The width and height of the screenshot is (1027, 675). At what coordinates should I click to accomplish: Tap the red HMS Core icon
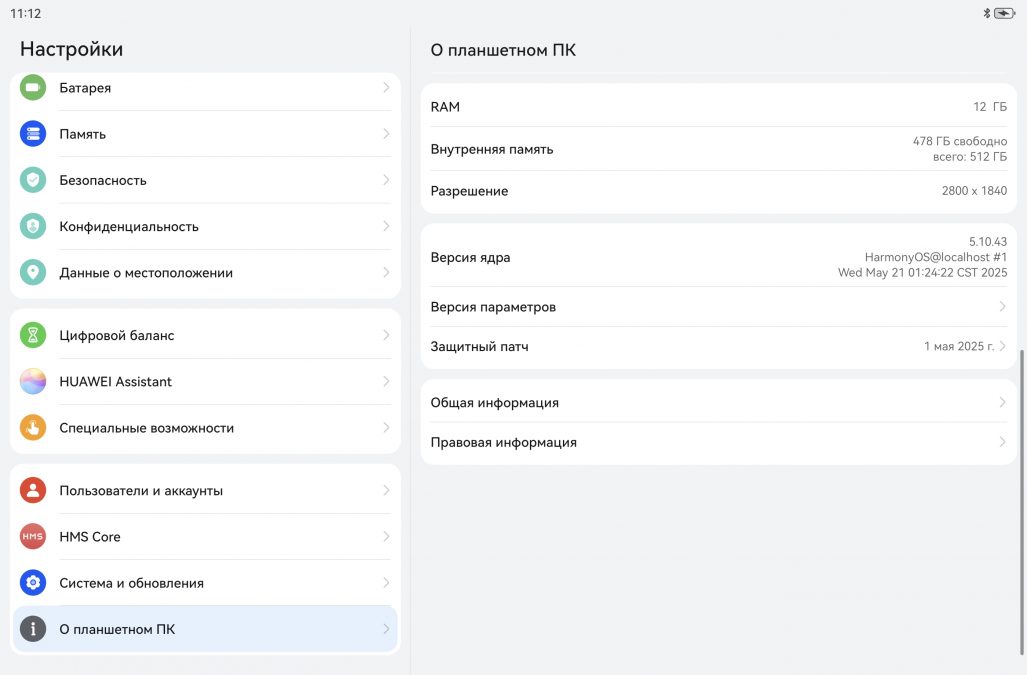coord(33,537)
